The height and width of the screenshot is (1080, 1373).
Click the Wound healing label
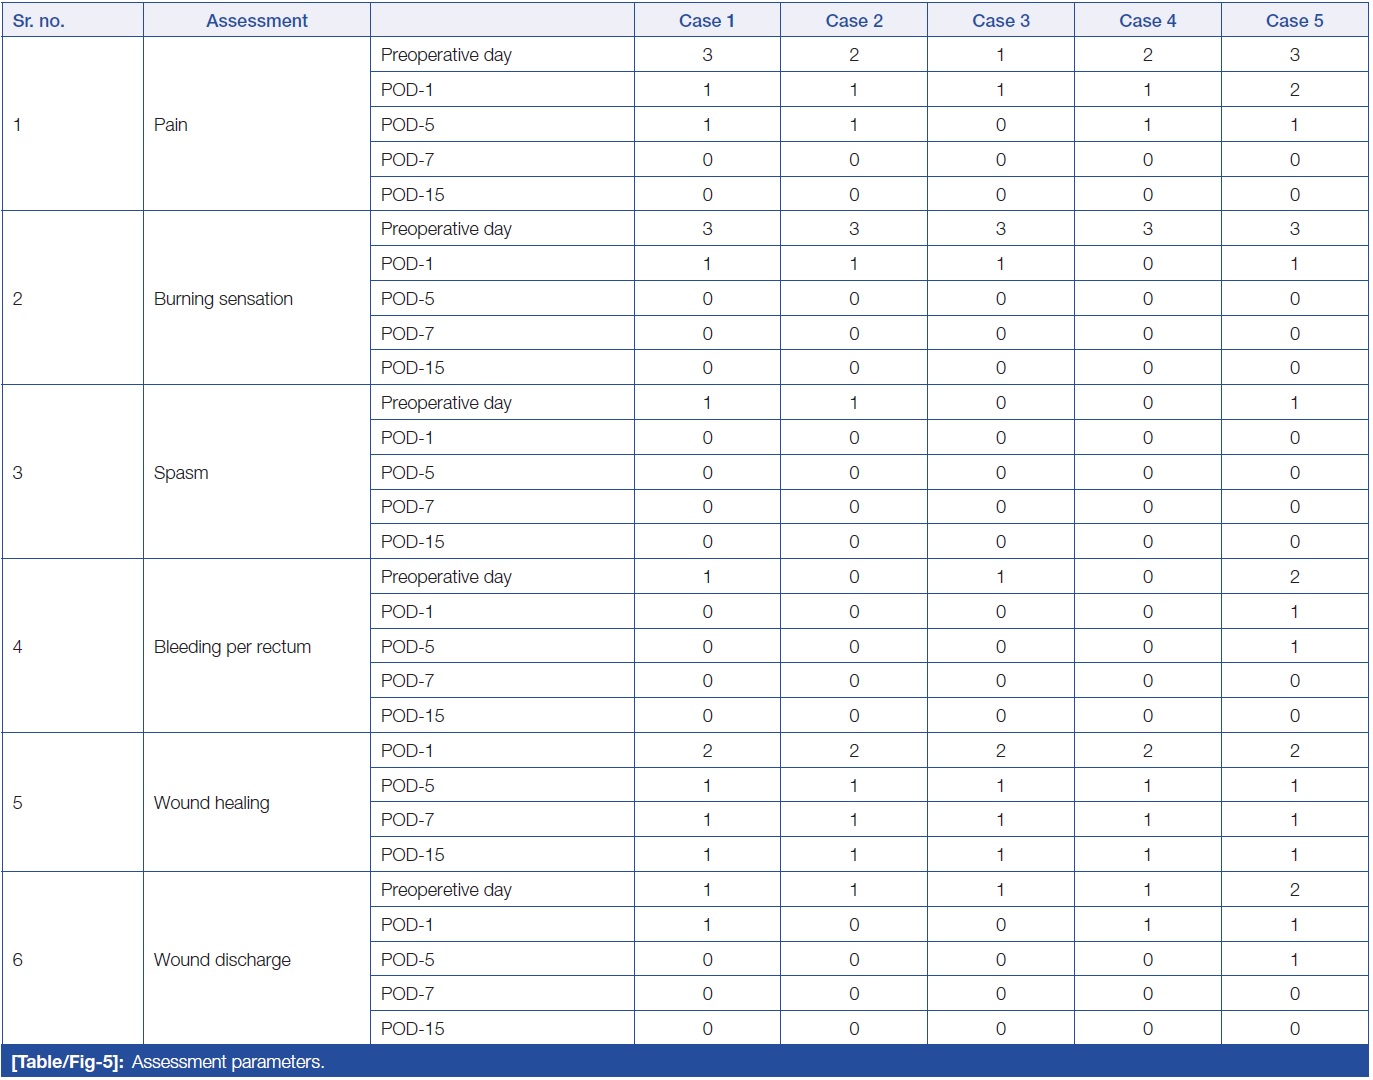(211, 803)
